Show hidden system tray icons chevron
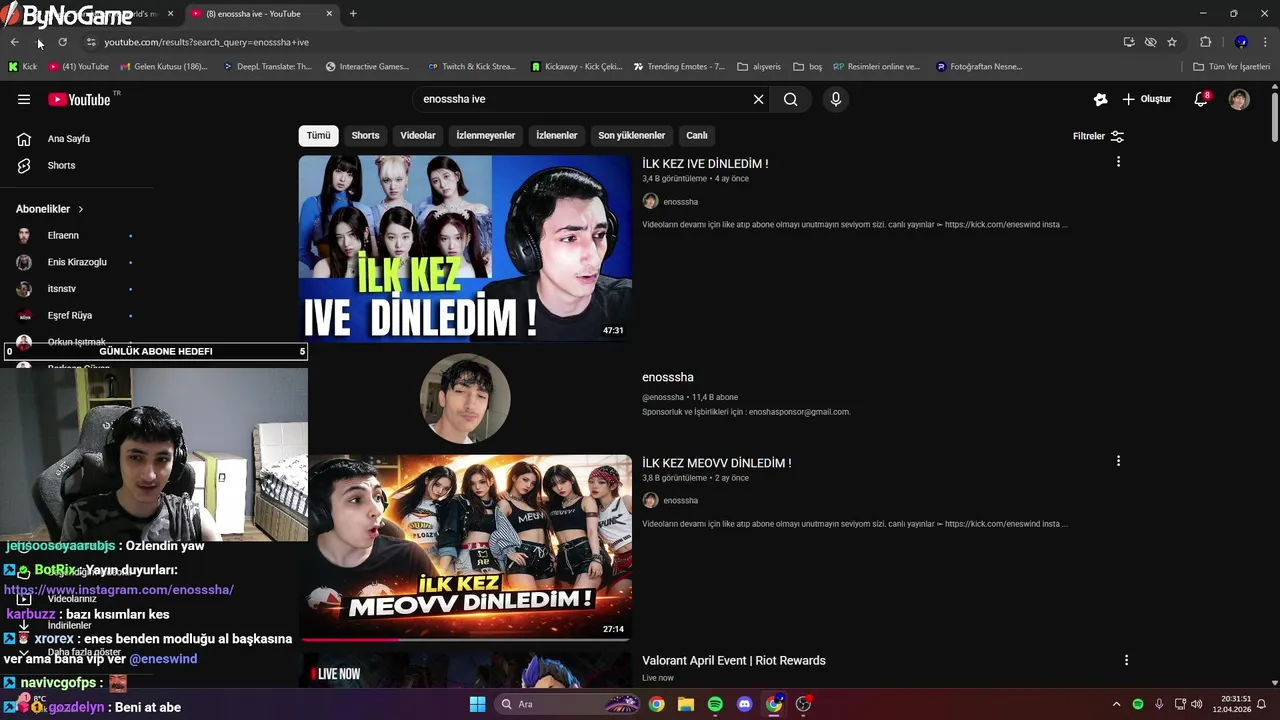Image resolution: width=1280 pixels, height=720 pixels. [x=1117, y=704]
